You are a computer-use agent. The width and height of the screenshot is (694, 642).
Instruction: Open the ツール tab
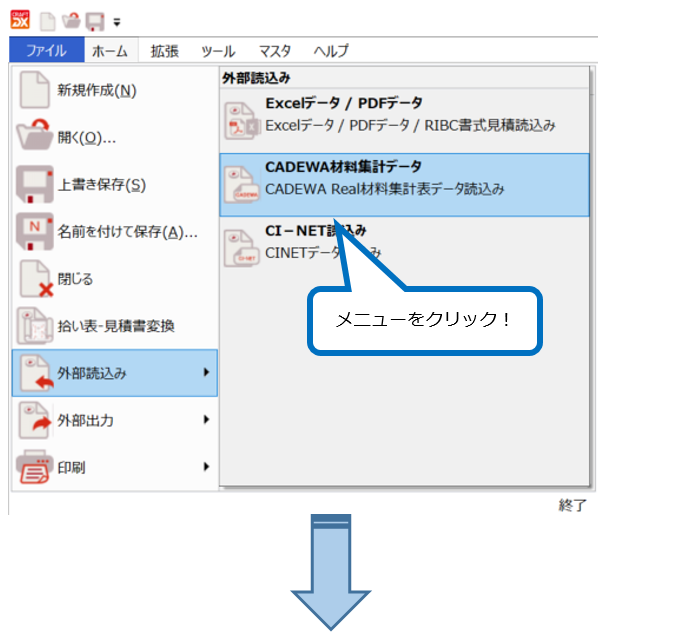[218, 50]
